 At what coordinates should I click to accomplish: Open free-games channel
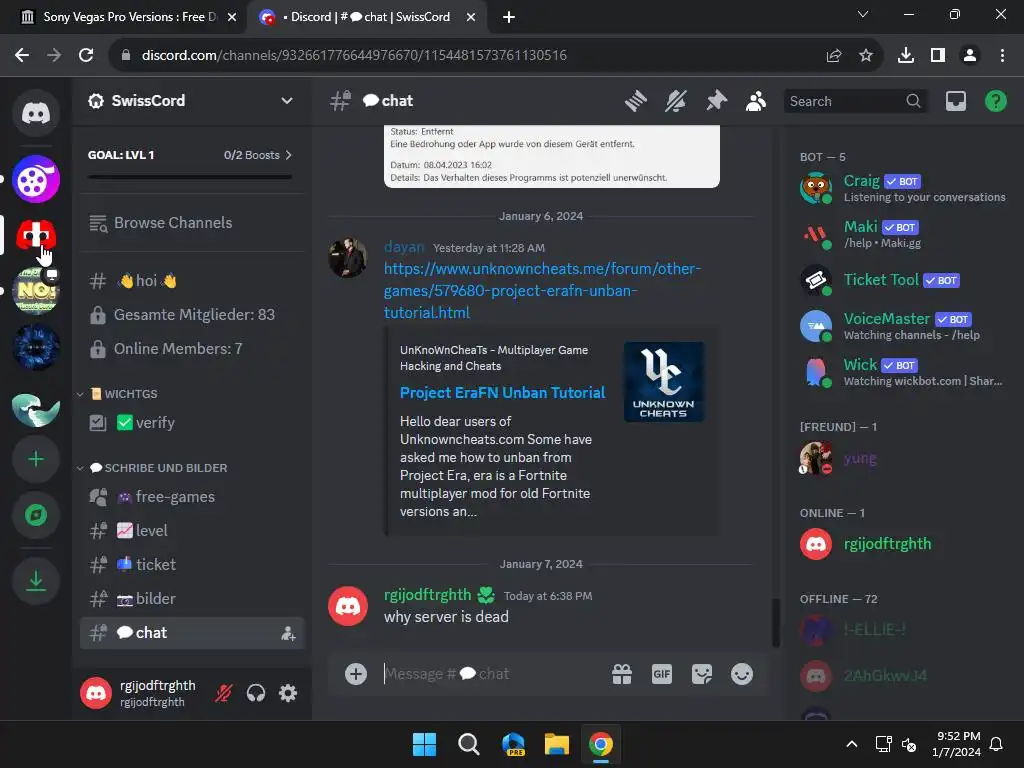click(x=191, y=497)
